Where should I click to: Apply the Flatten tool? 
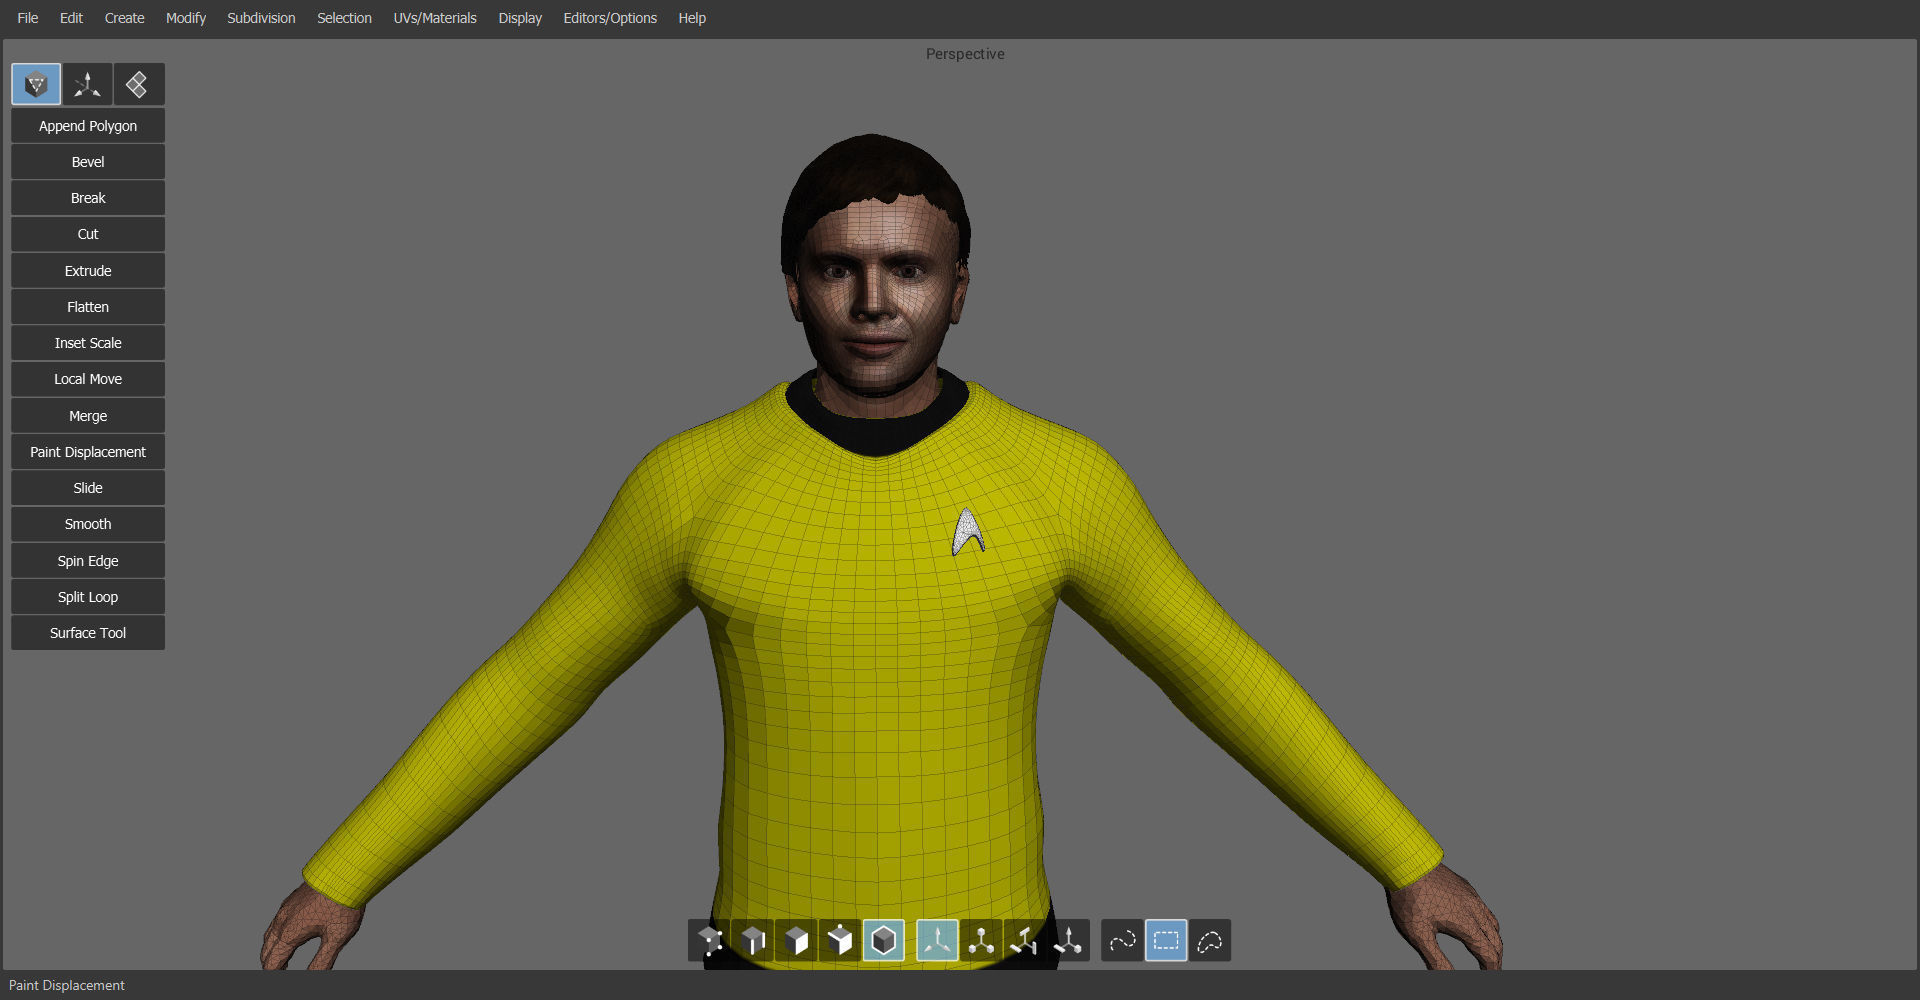[88, 307]
